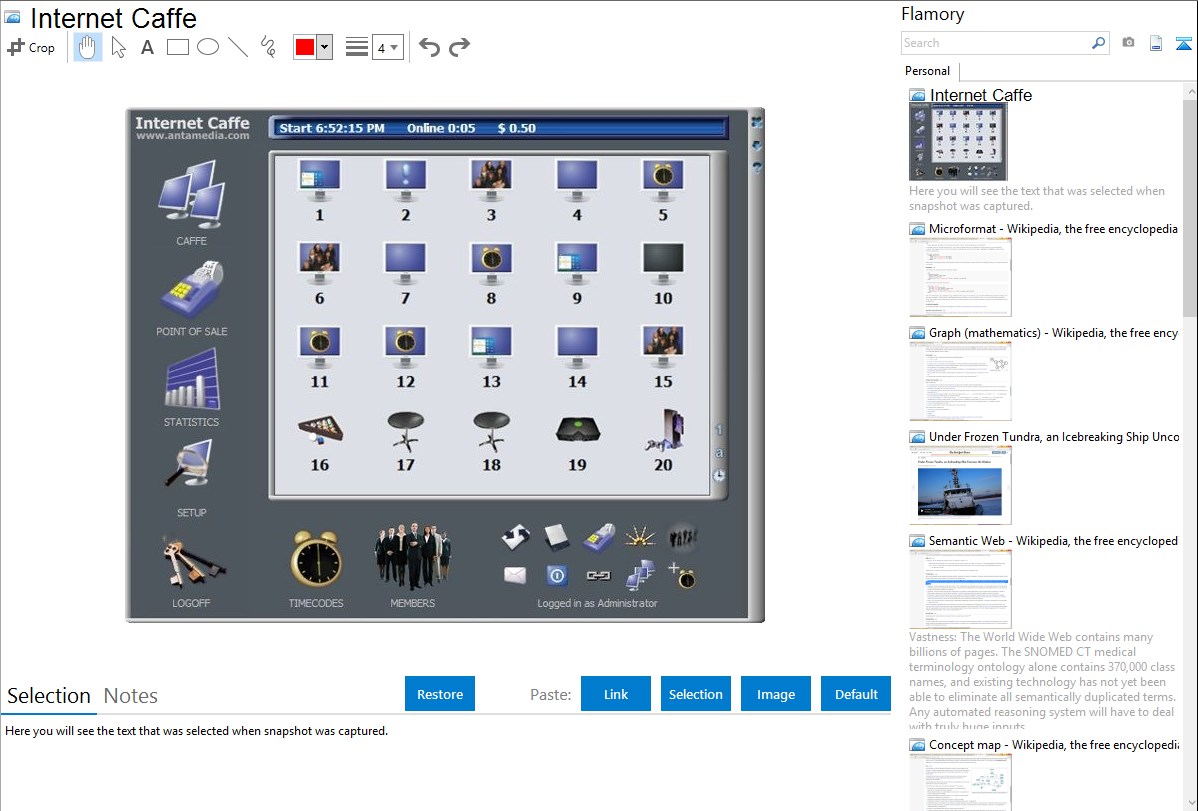Click the Logoff keys icon
This screenshot has width=1198, height=811.
pyautogui.click(x=193, y=562)
